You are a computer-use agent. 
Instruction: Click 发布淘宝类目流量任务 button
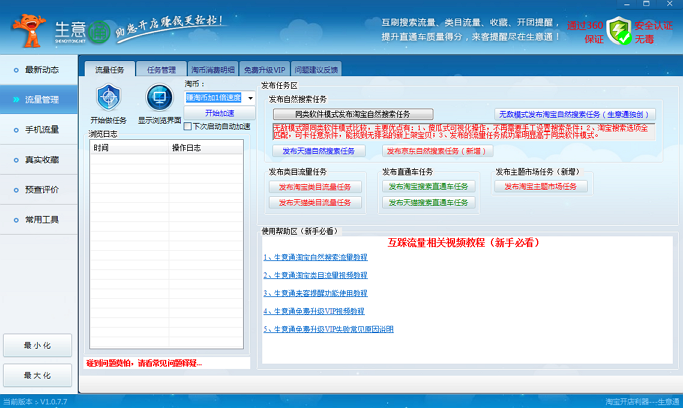(315, 187)
